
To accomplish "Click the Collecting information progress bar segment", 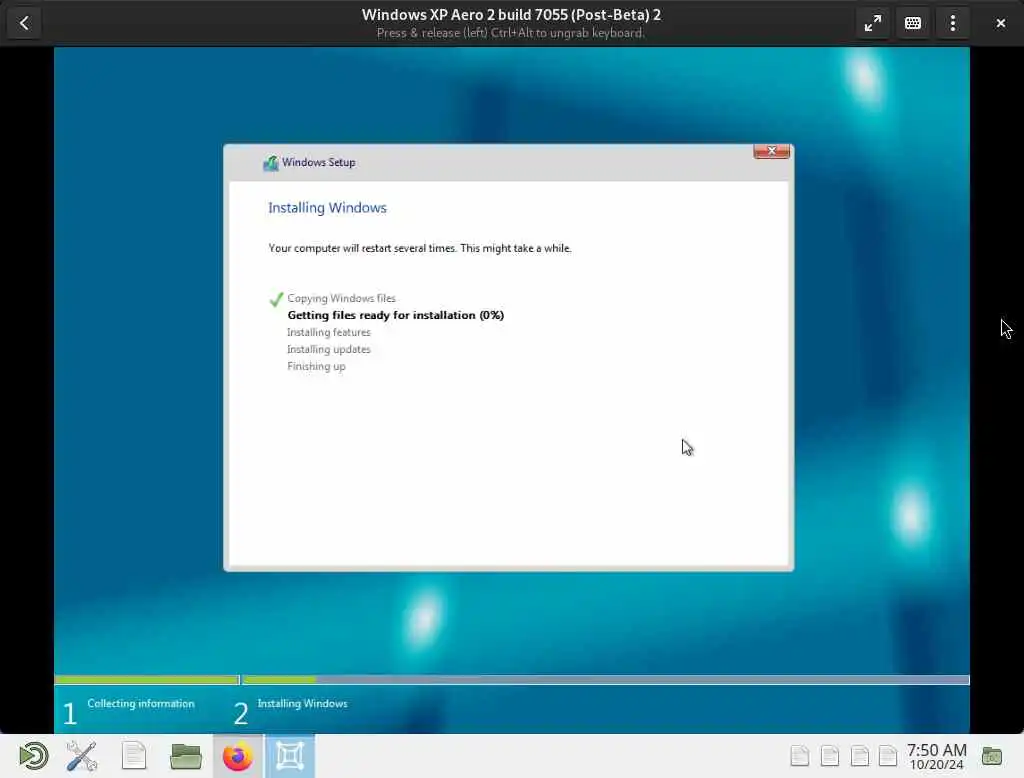I will tap(147, 680).
